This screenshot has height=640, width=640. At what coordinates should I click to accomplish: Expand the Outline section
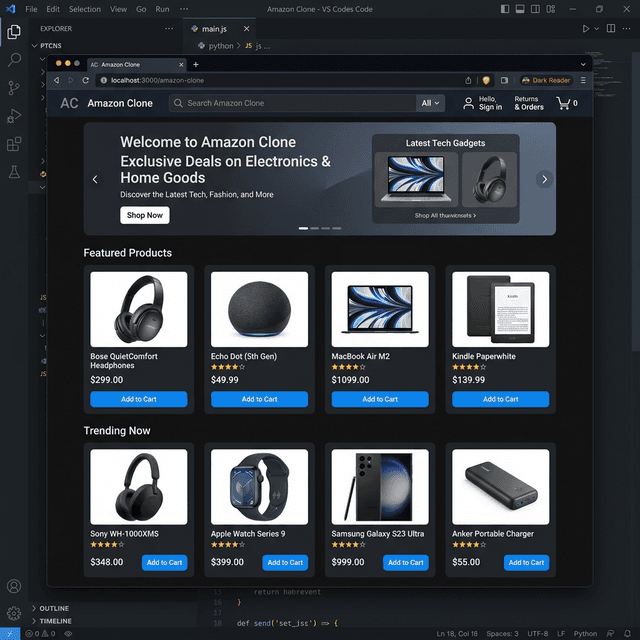[x=54, y=608]
